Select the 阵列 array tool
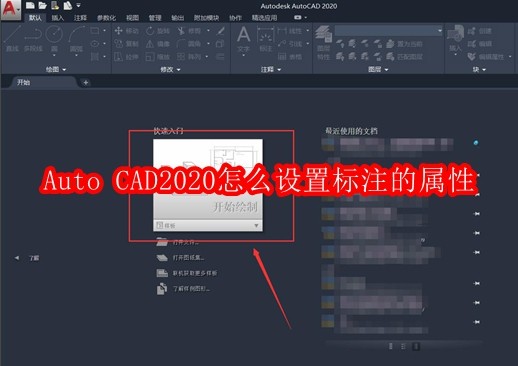This screenshot has height=366, width=518. coord(189,57)
